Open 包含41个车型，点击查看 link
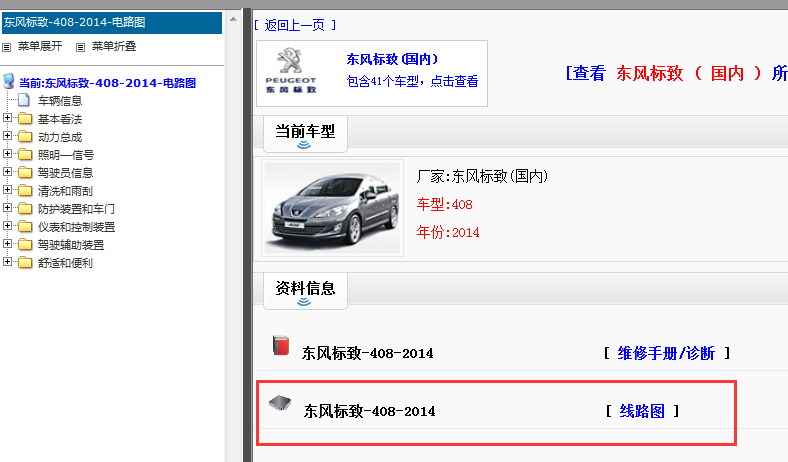The image size is (788, 462). [x=412, y=81]
